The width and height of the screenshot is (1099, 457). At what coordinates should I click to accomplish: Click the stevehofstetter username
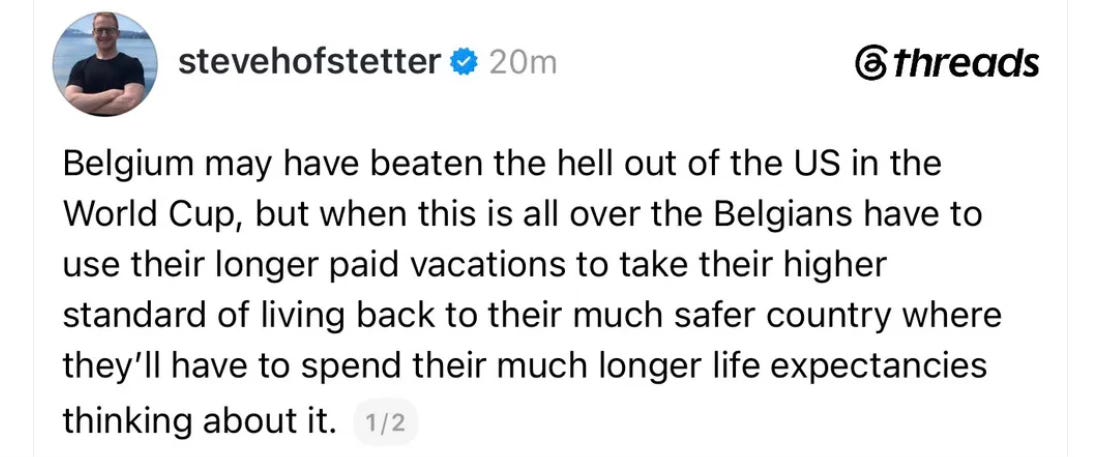click(x=310, y=62)
